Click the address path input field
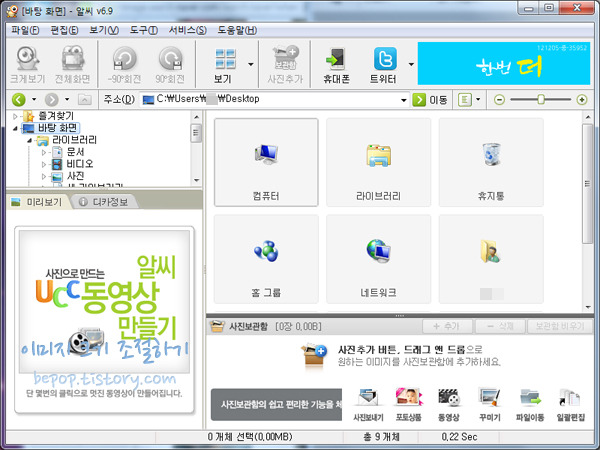Screen dimensions: 600x450 [x=270, y=99]
